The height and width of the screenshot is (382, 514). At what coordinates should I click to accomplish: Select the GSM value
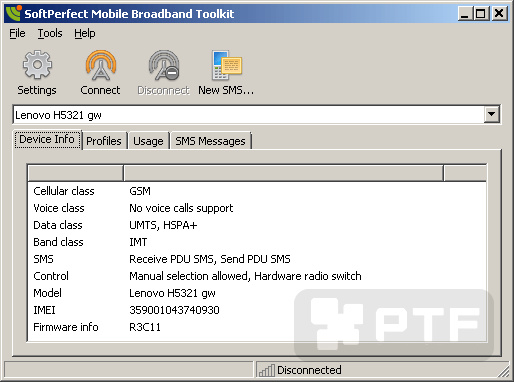click(x=140, y=191)
